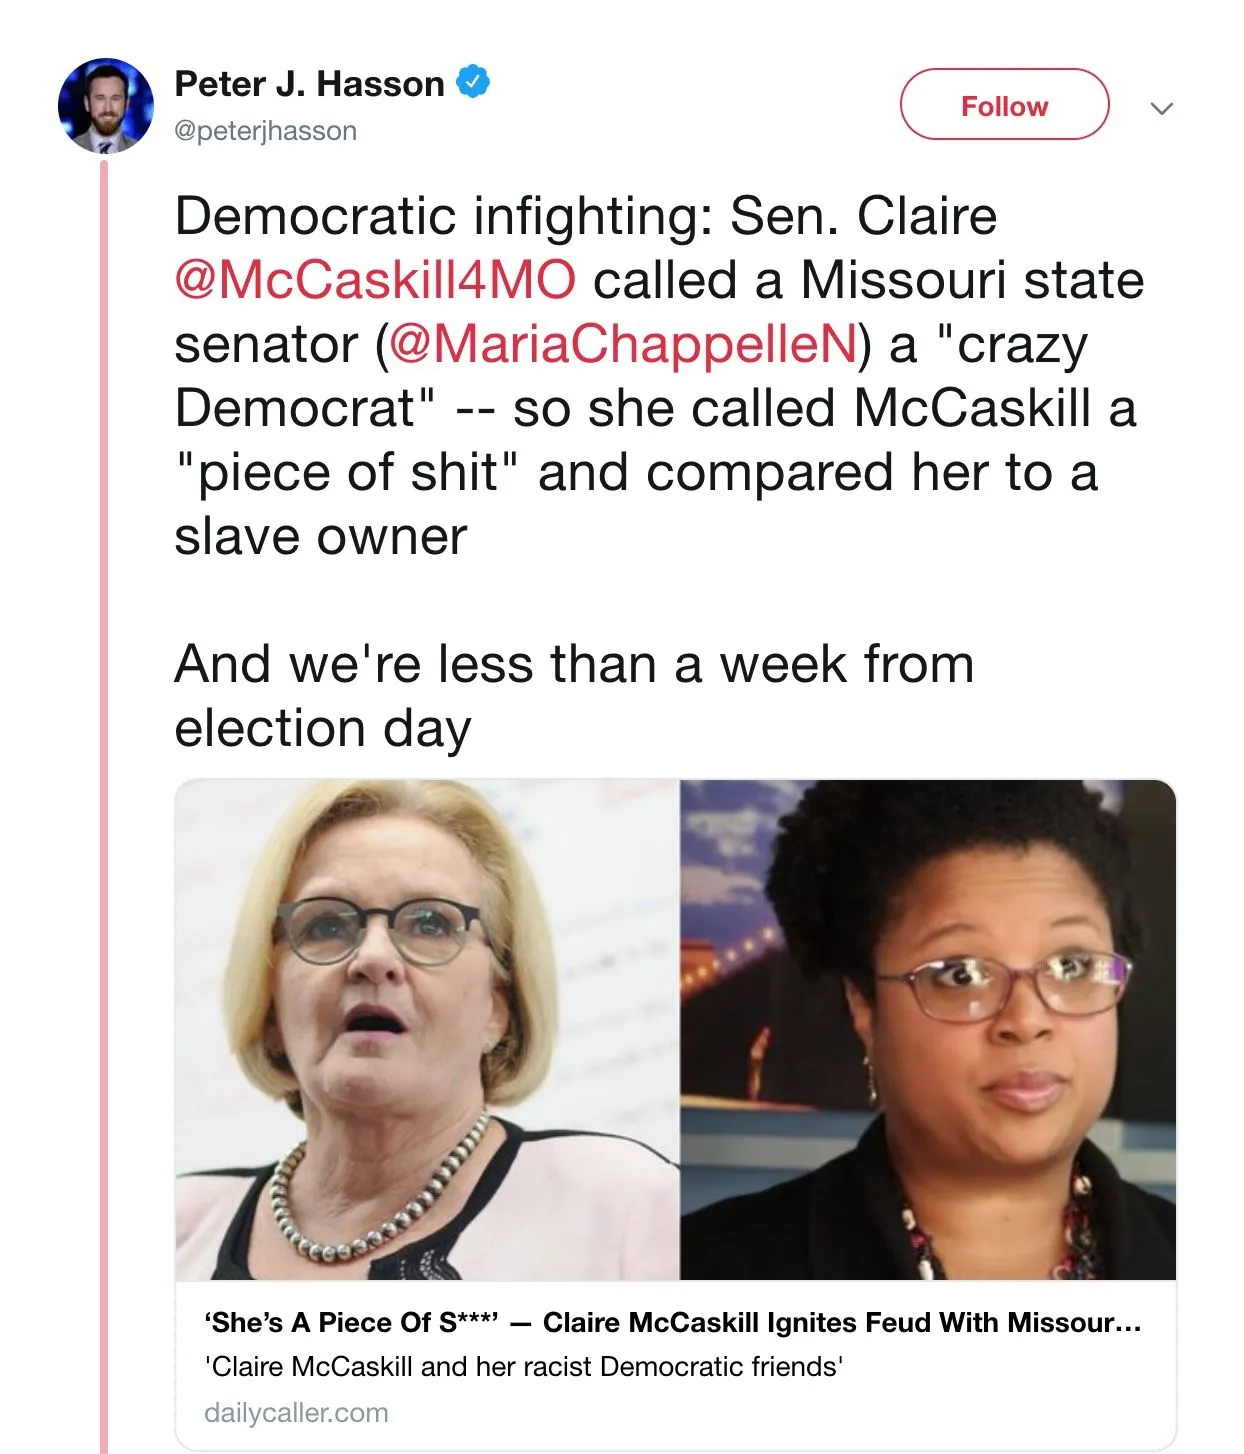The height and width of the screenshot is (1454, 1244).
Task: Click the photo of the blonde woman
Action: tap(427, 1030)
